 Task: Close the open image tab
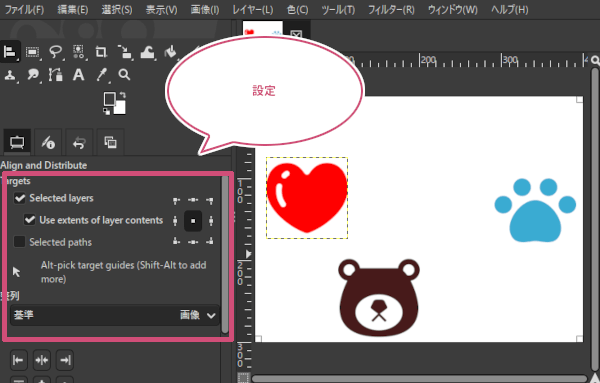point(296,35)
